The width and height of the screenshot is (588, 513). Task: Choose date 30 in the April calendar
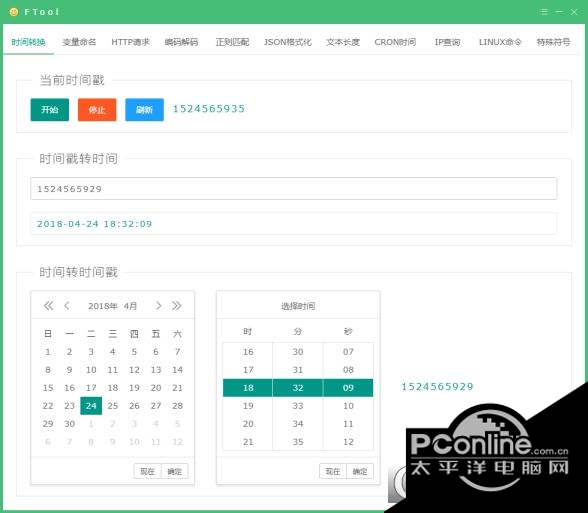(x=69, y=424)
